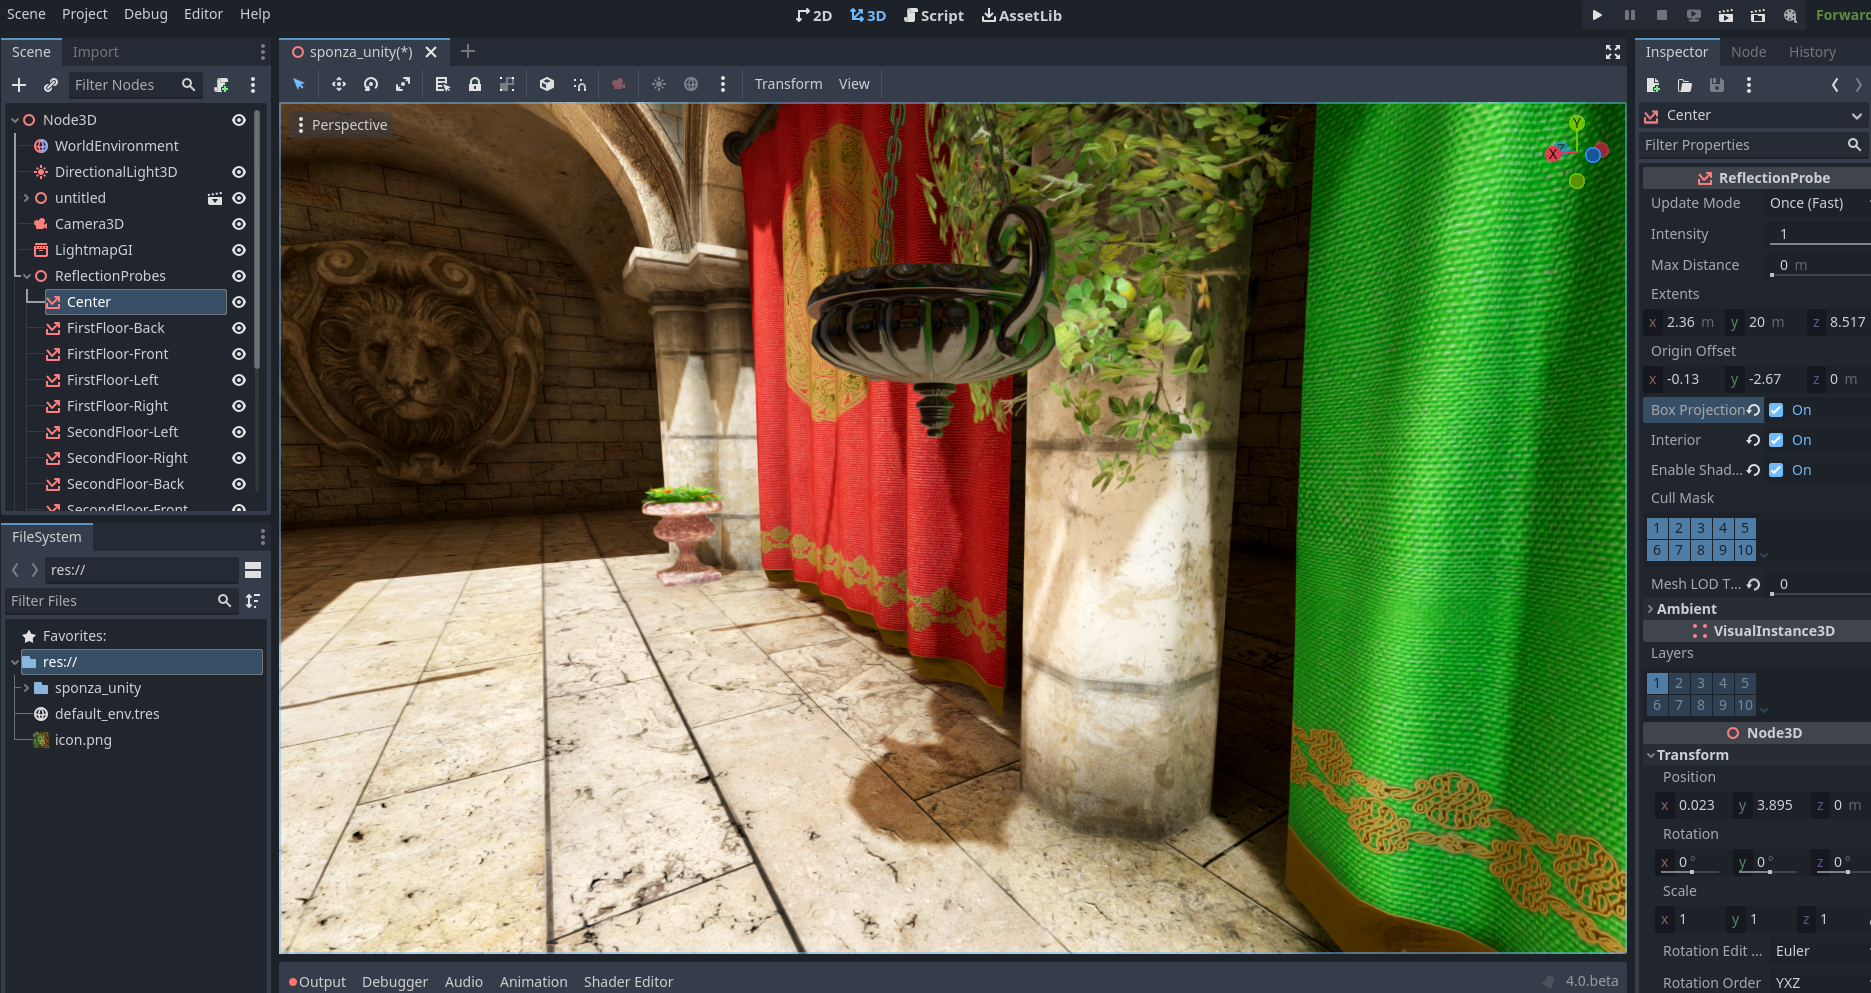Expand the untitled scene node

27,198
